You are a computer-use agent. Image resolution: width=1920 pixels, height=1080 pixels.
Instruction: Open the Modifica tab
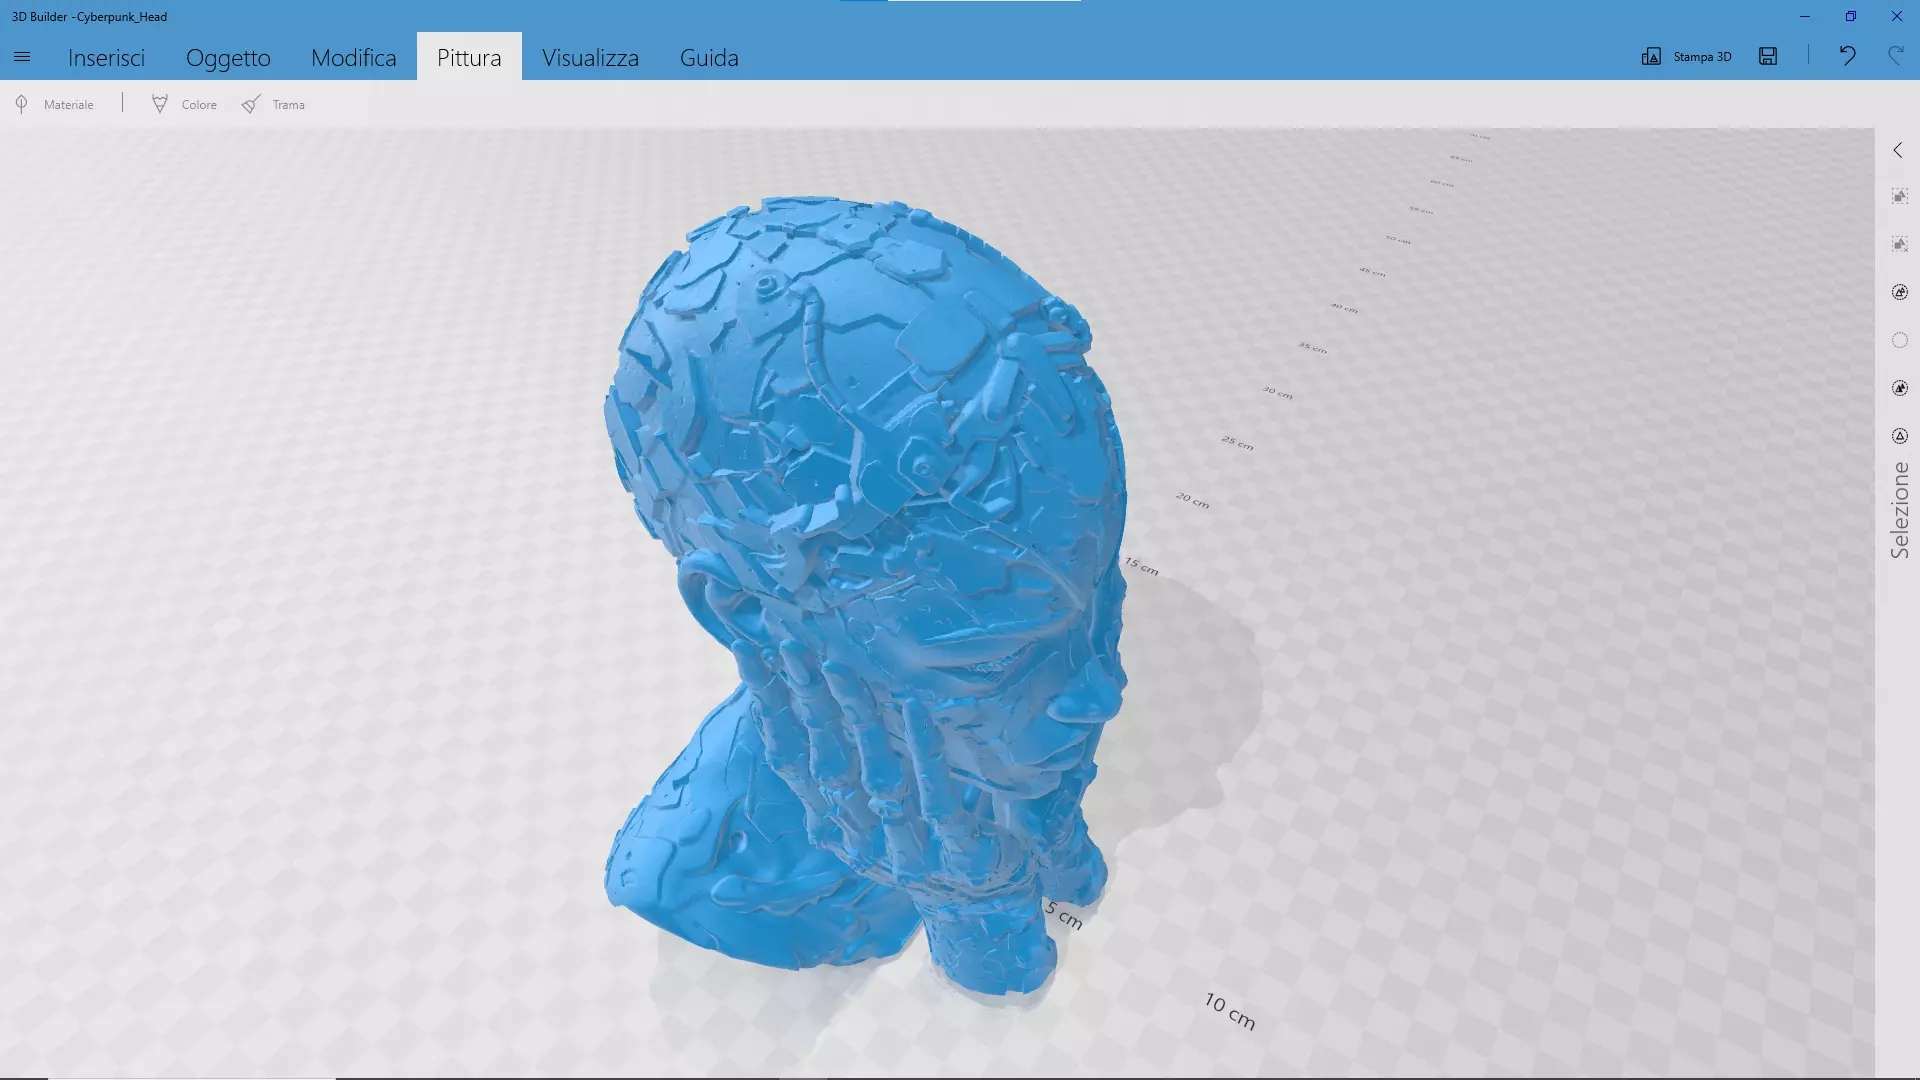click(354, 57)
